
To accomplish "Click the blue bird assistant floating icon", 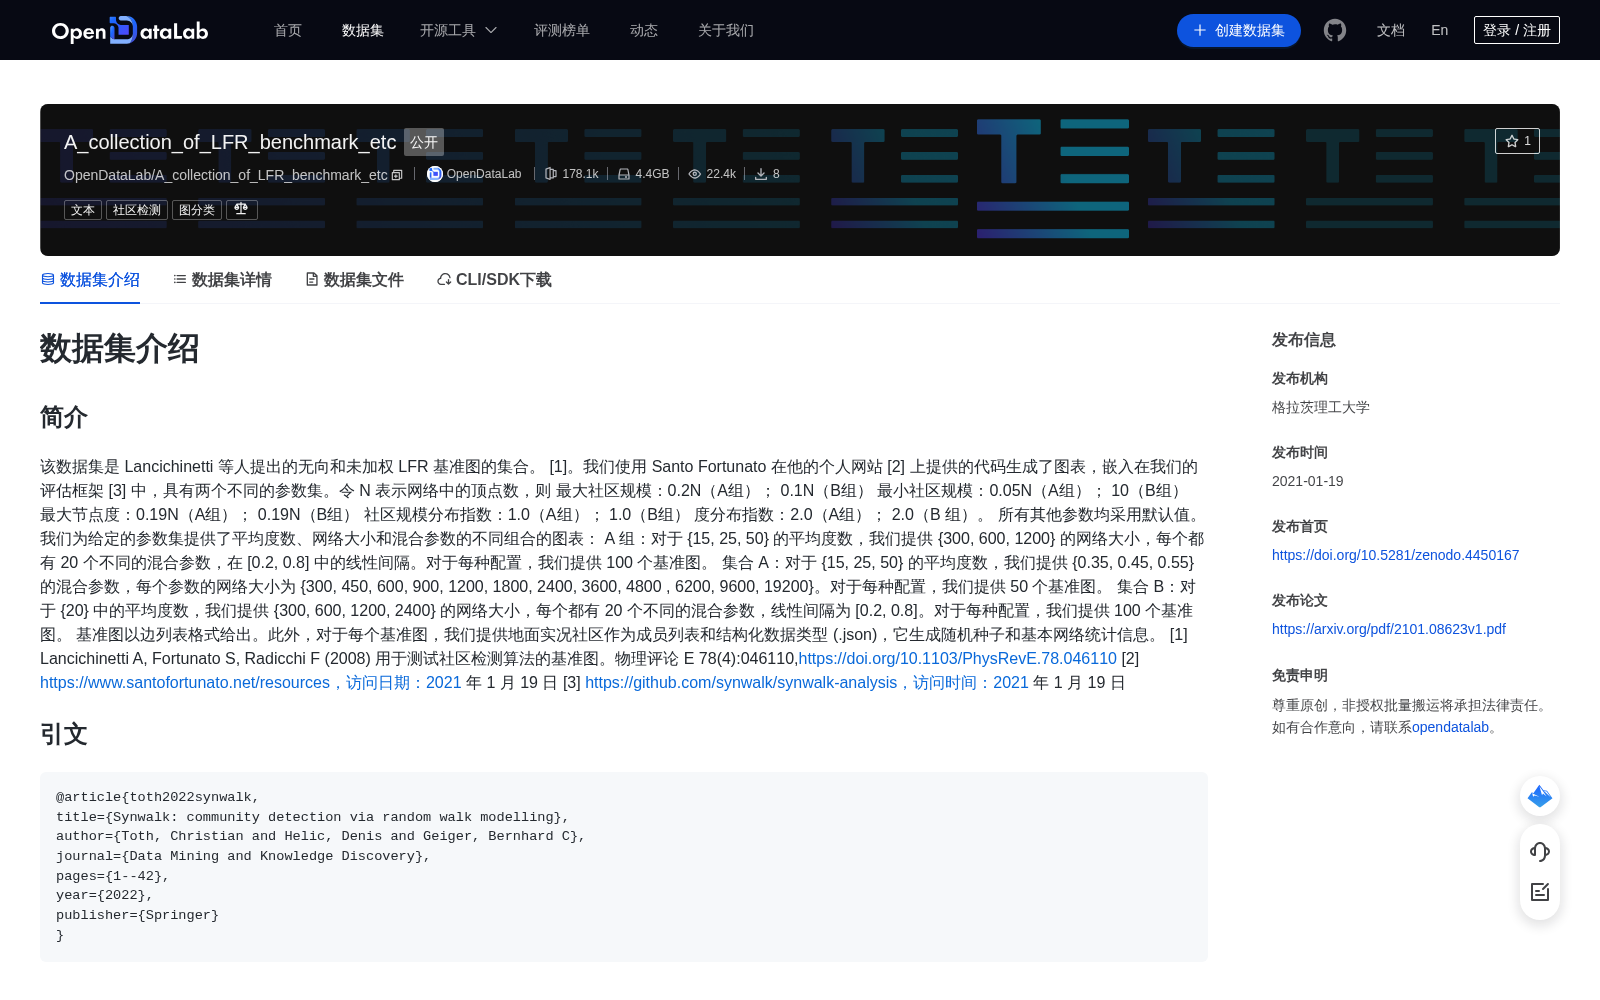I will 1540,796.
